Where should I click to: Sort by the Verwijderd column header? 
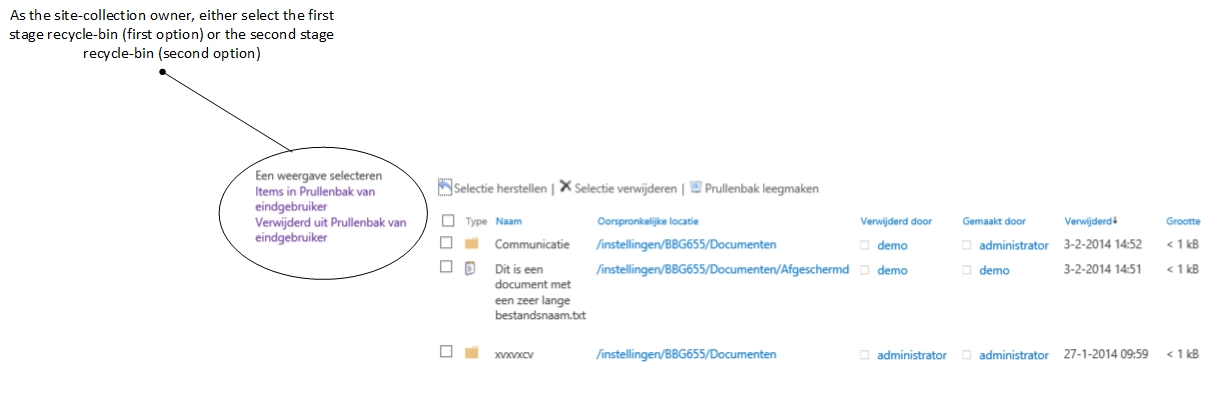coord(1087,221)
